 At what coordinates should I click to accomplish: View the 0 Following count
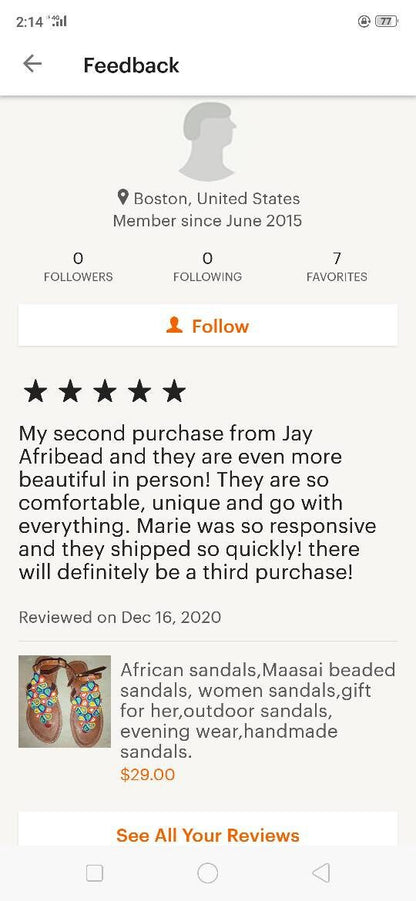pos(207,267)
